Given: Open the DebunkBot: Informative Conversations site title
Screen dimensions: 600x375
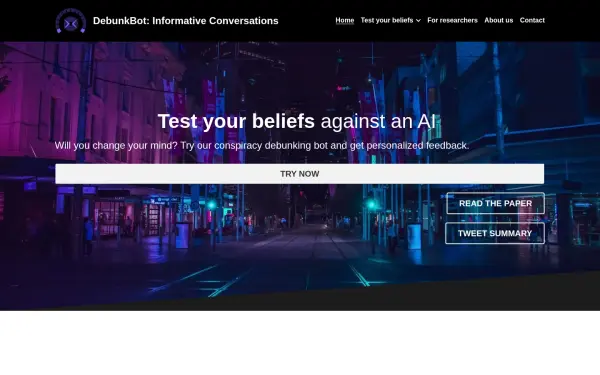Looking at the screenshot, I should pos(186,21).
